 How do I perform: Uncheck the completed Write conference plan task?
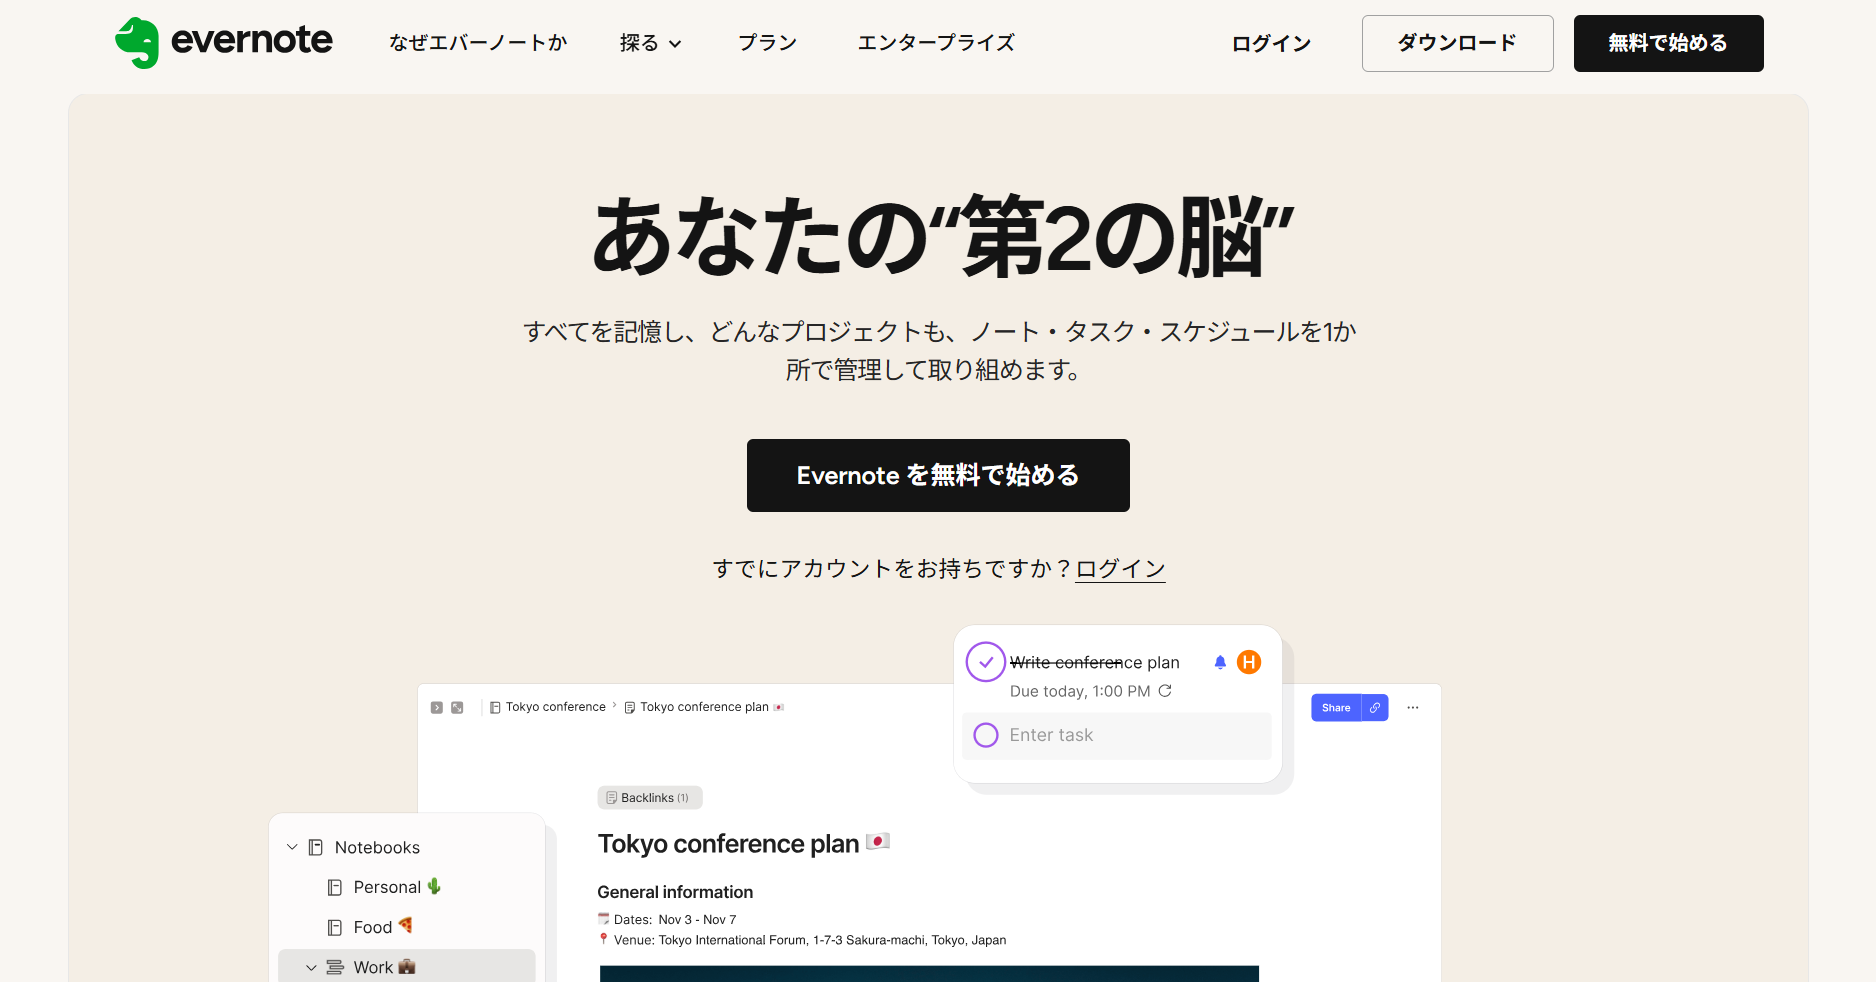[985, 661]
